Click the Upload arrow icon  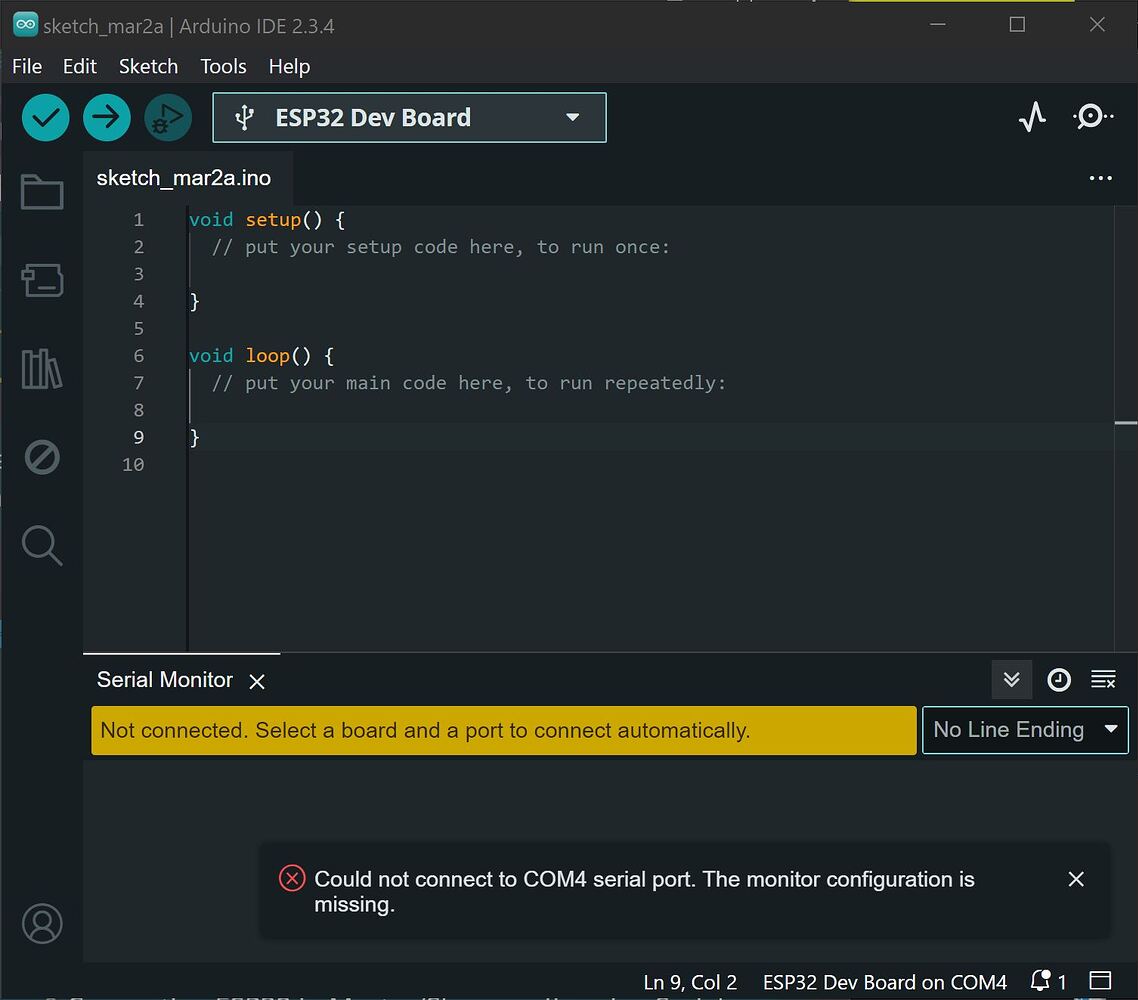[x=106, y=117]
